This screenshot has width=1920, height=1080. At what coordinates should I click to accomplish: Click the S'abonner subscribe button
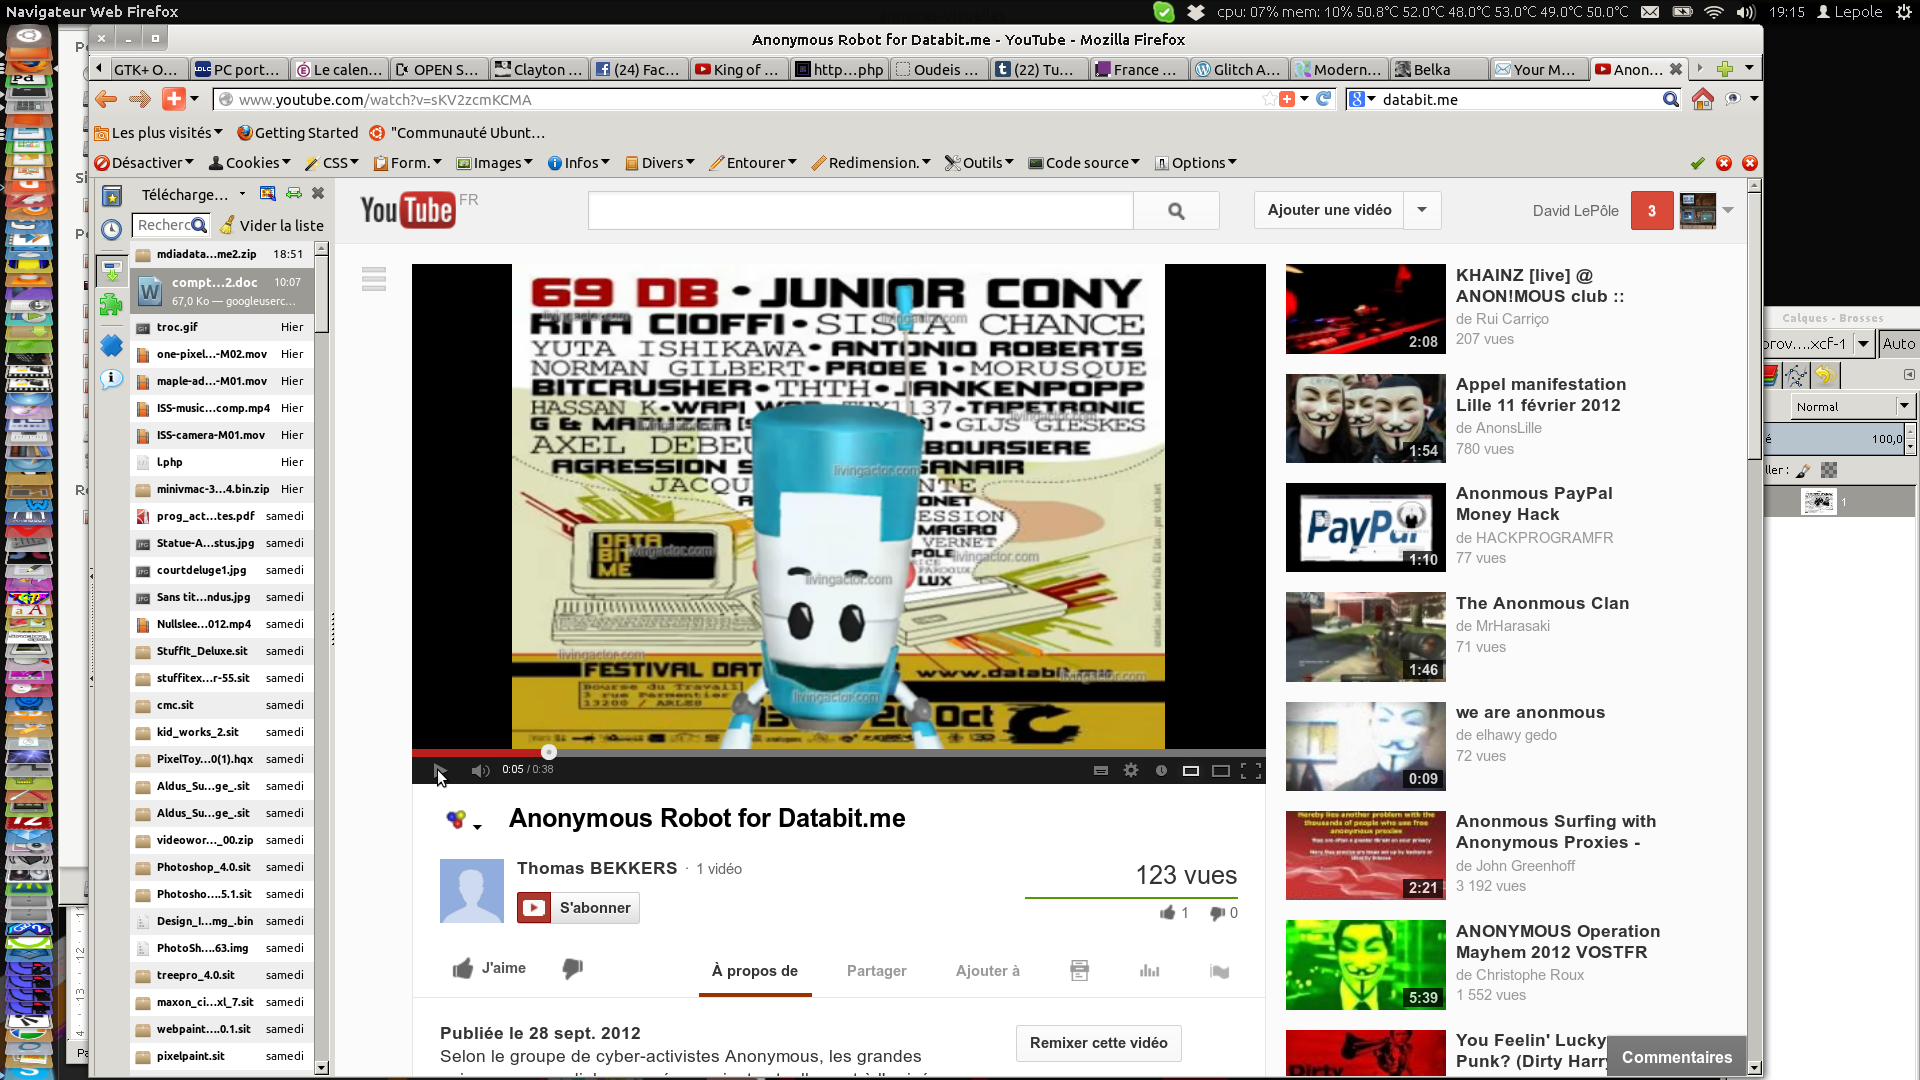pyautogui.click(x=579, y=908)
